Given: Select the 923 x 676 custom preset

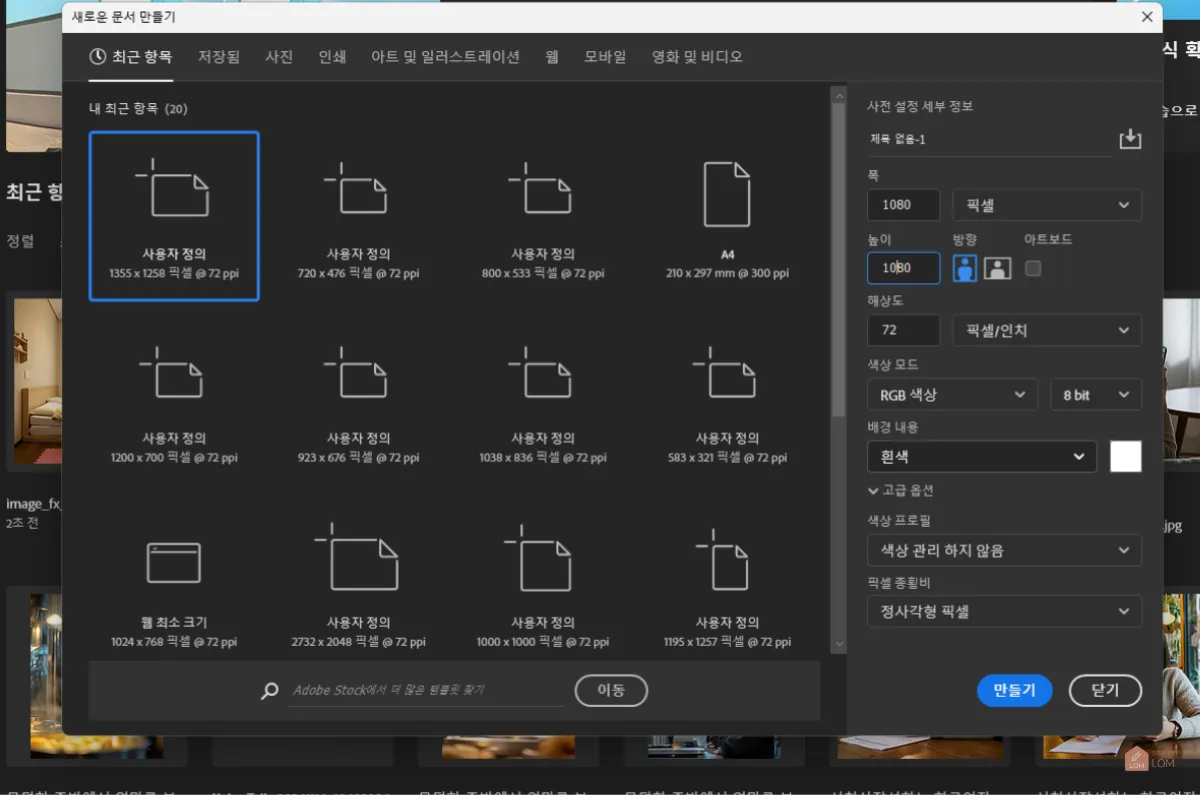Looking at the screenshot, I should [x=358, y=400].
